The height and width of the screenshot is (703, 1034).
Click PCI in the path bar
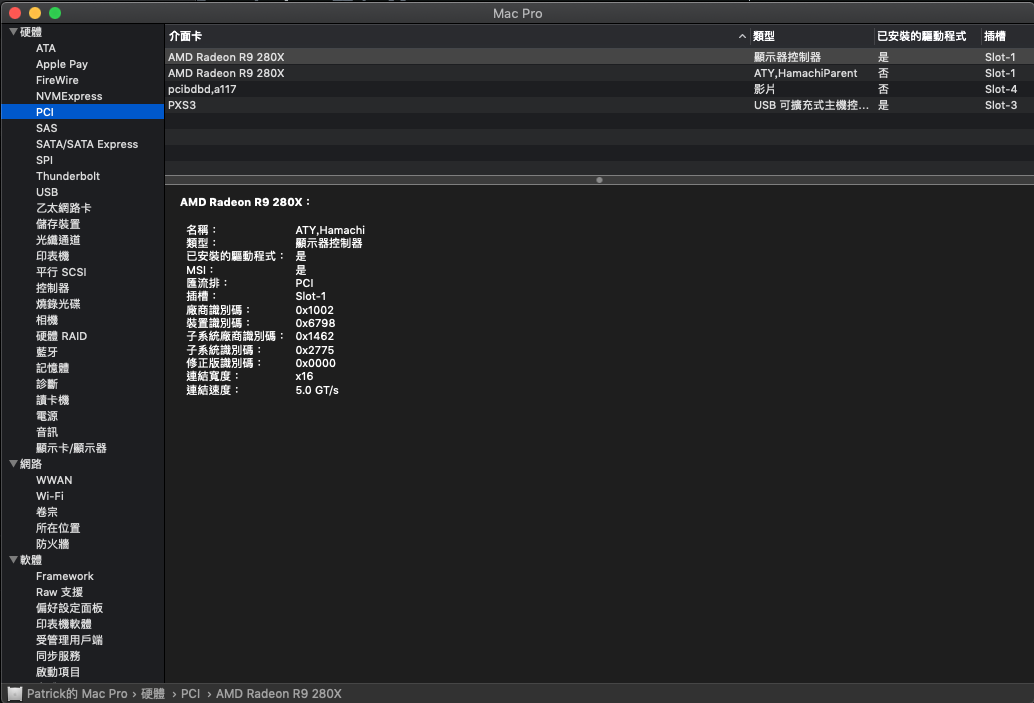point(190,694)
